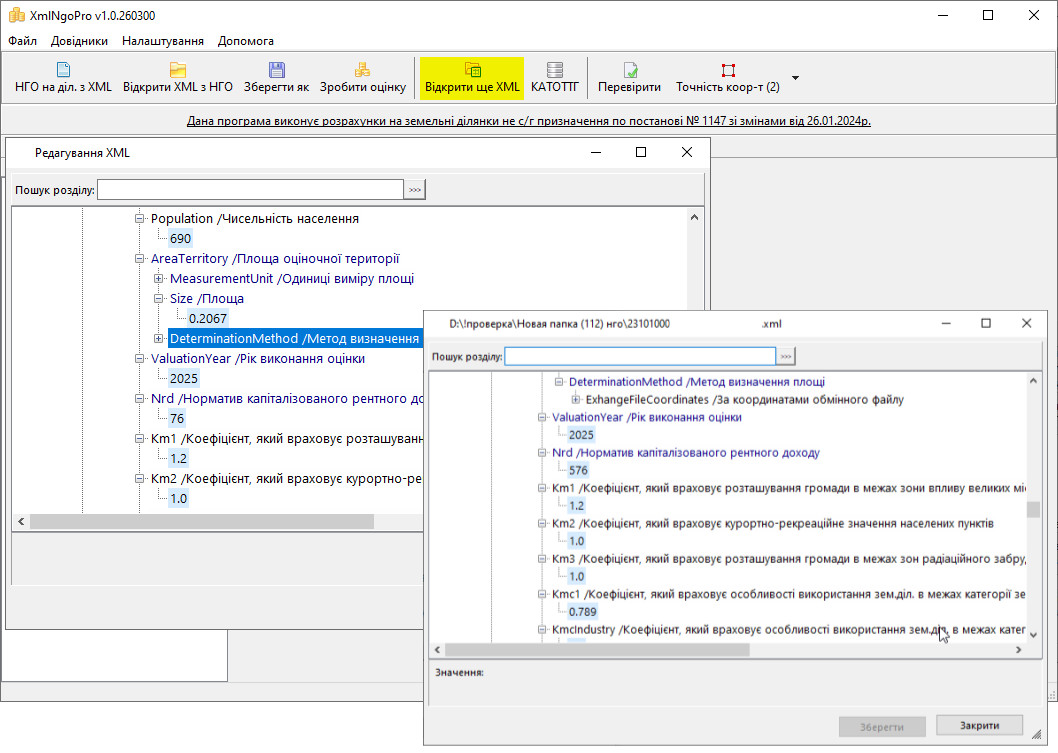The image size is (1058, 753).
Task: Open the 'Налаштування' menu
Action: coord(163,41)
